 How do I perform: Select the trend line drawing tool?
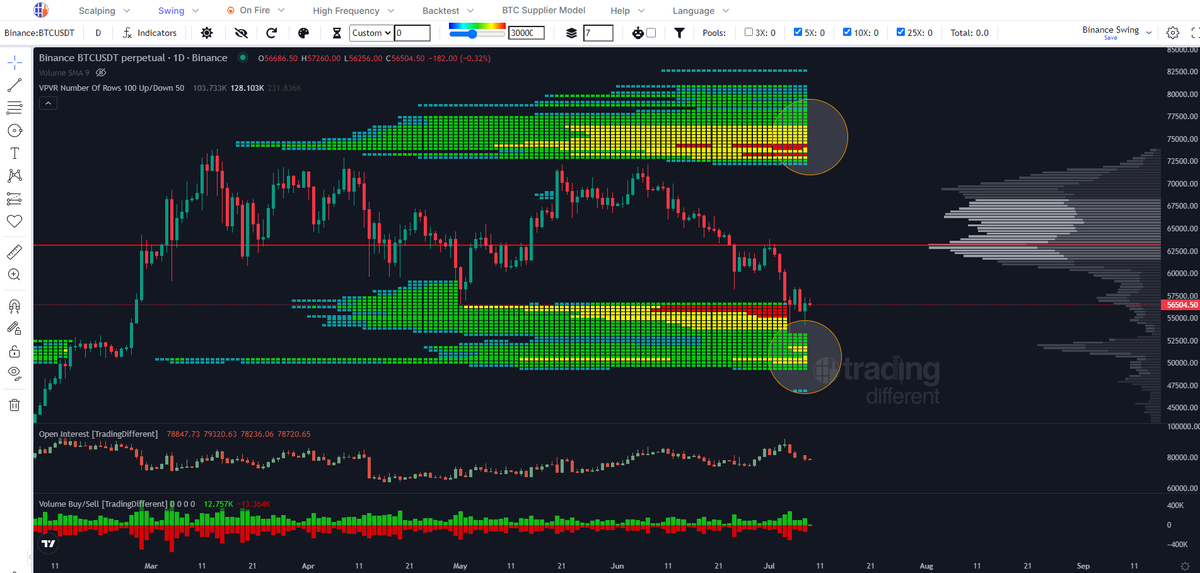[15, 85]
